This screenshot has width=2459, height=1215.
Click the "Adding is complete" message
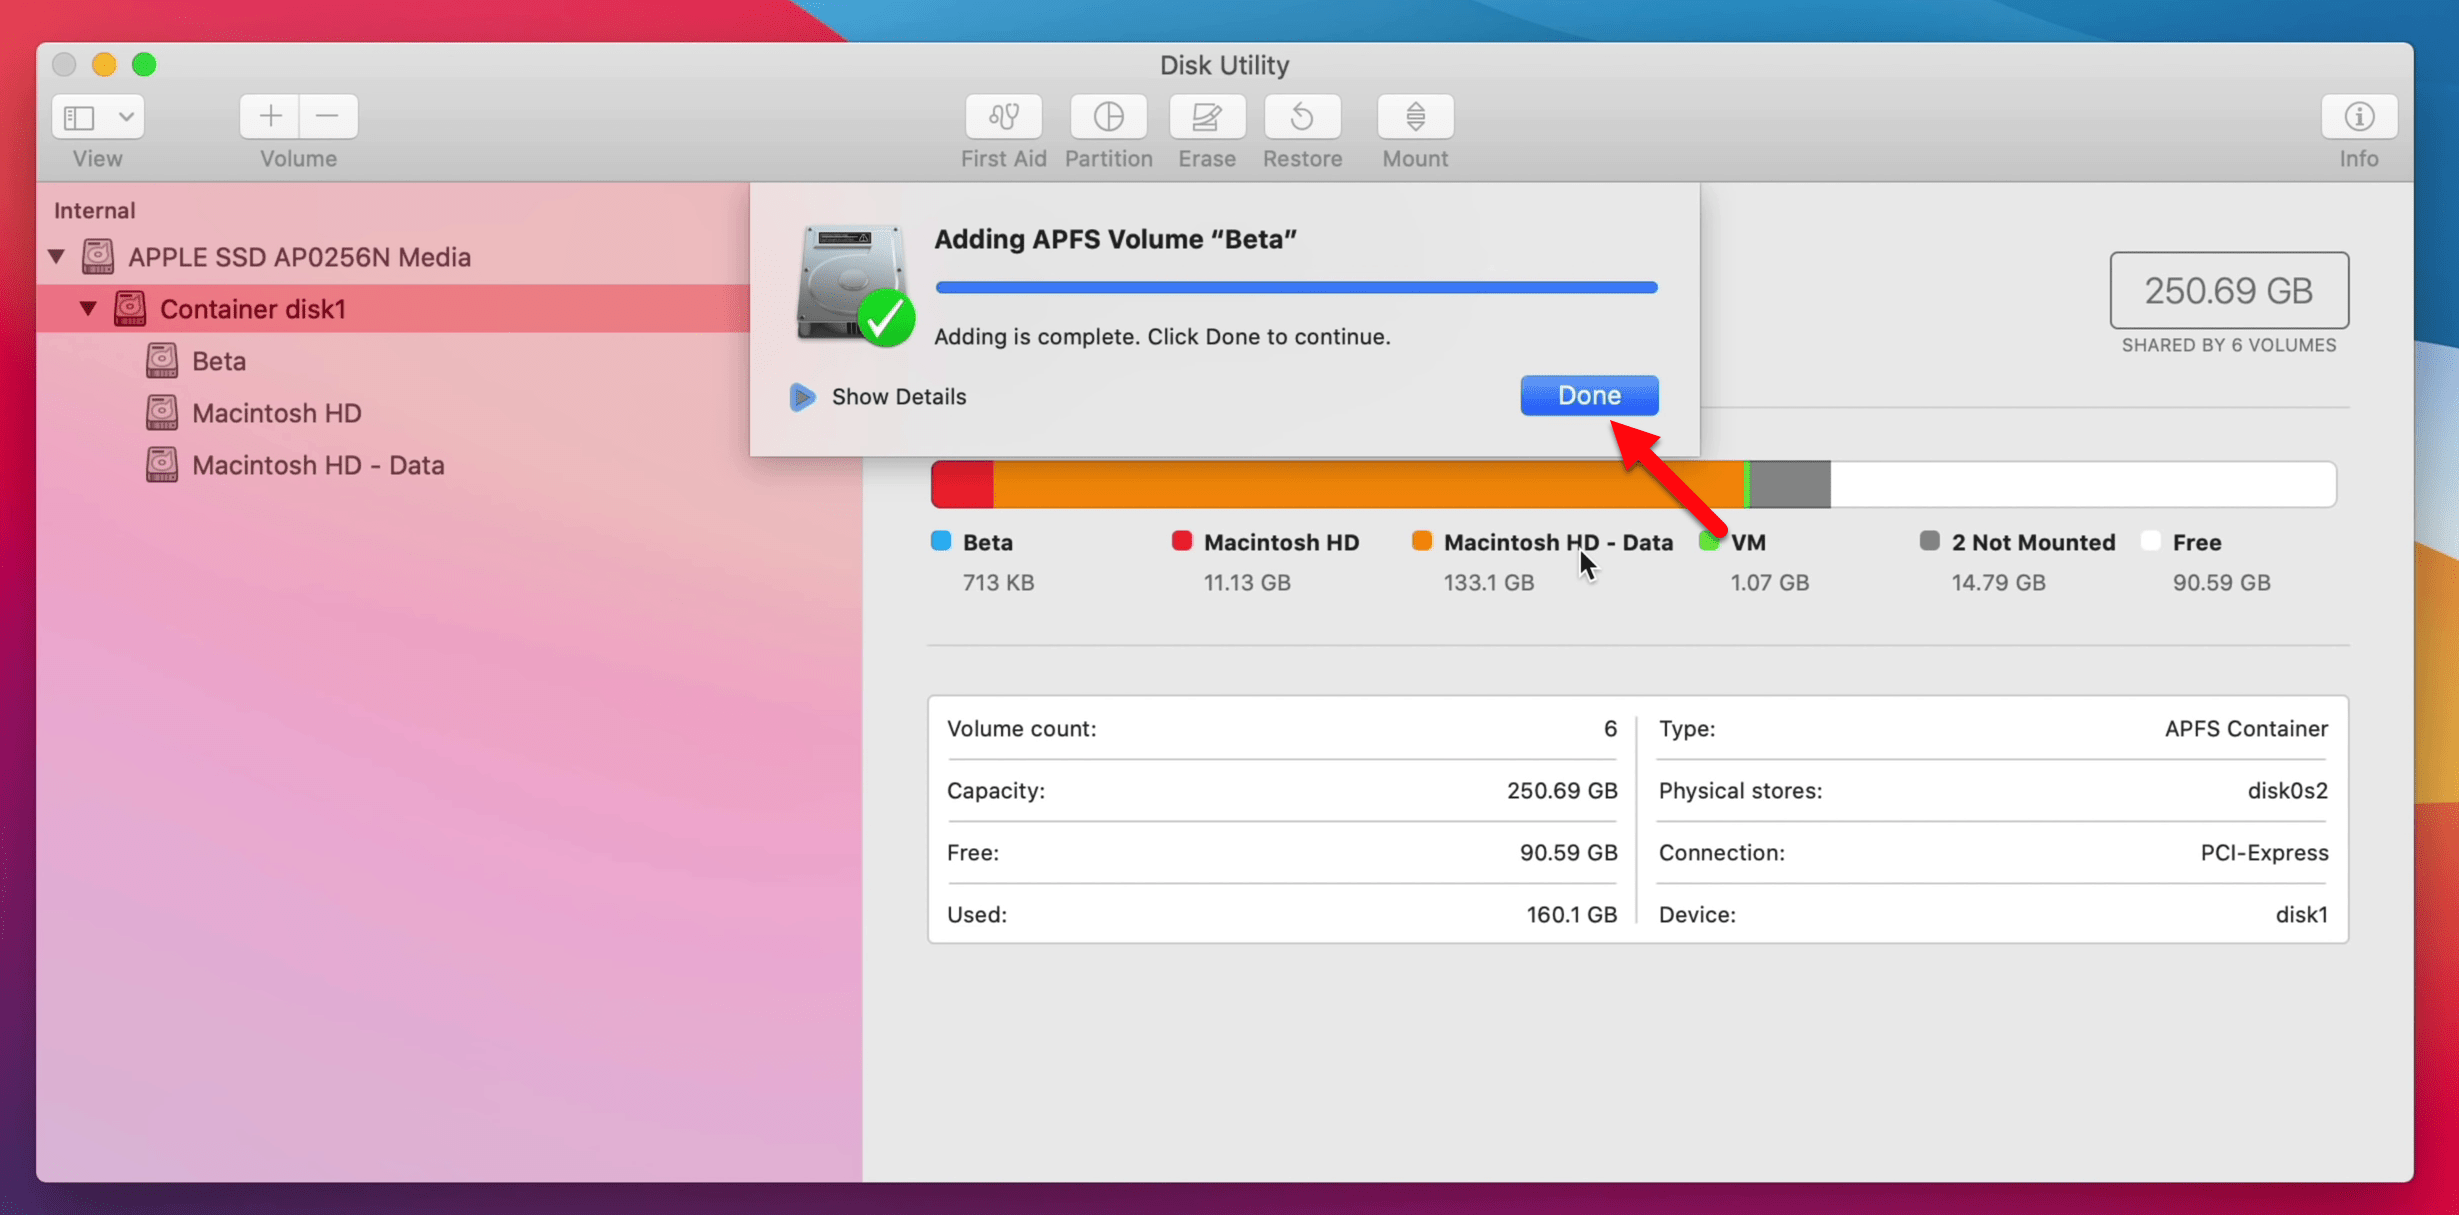click(1162, 337)
